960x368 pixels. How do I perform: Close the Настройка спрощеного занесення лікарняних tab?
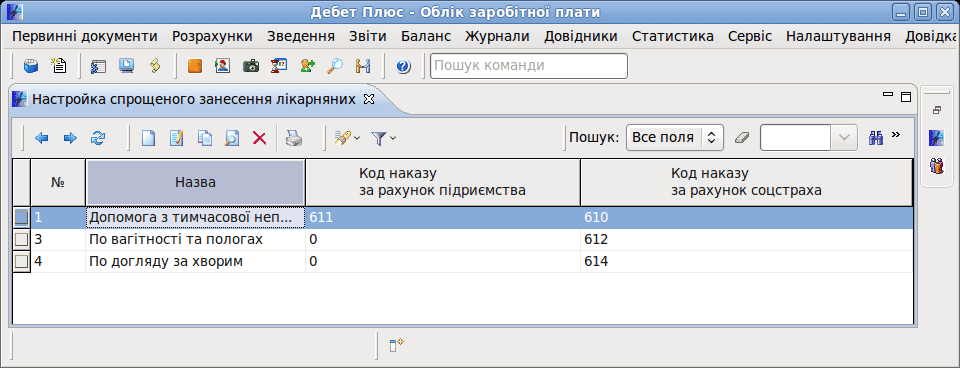(x=368, y=98)
